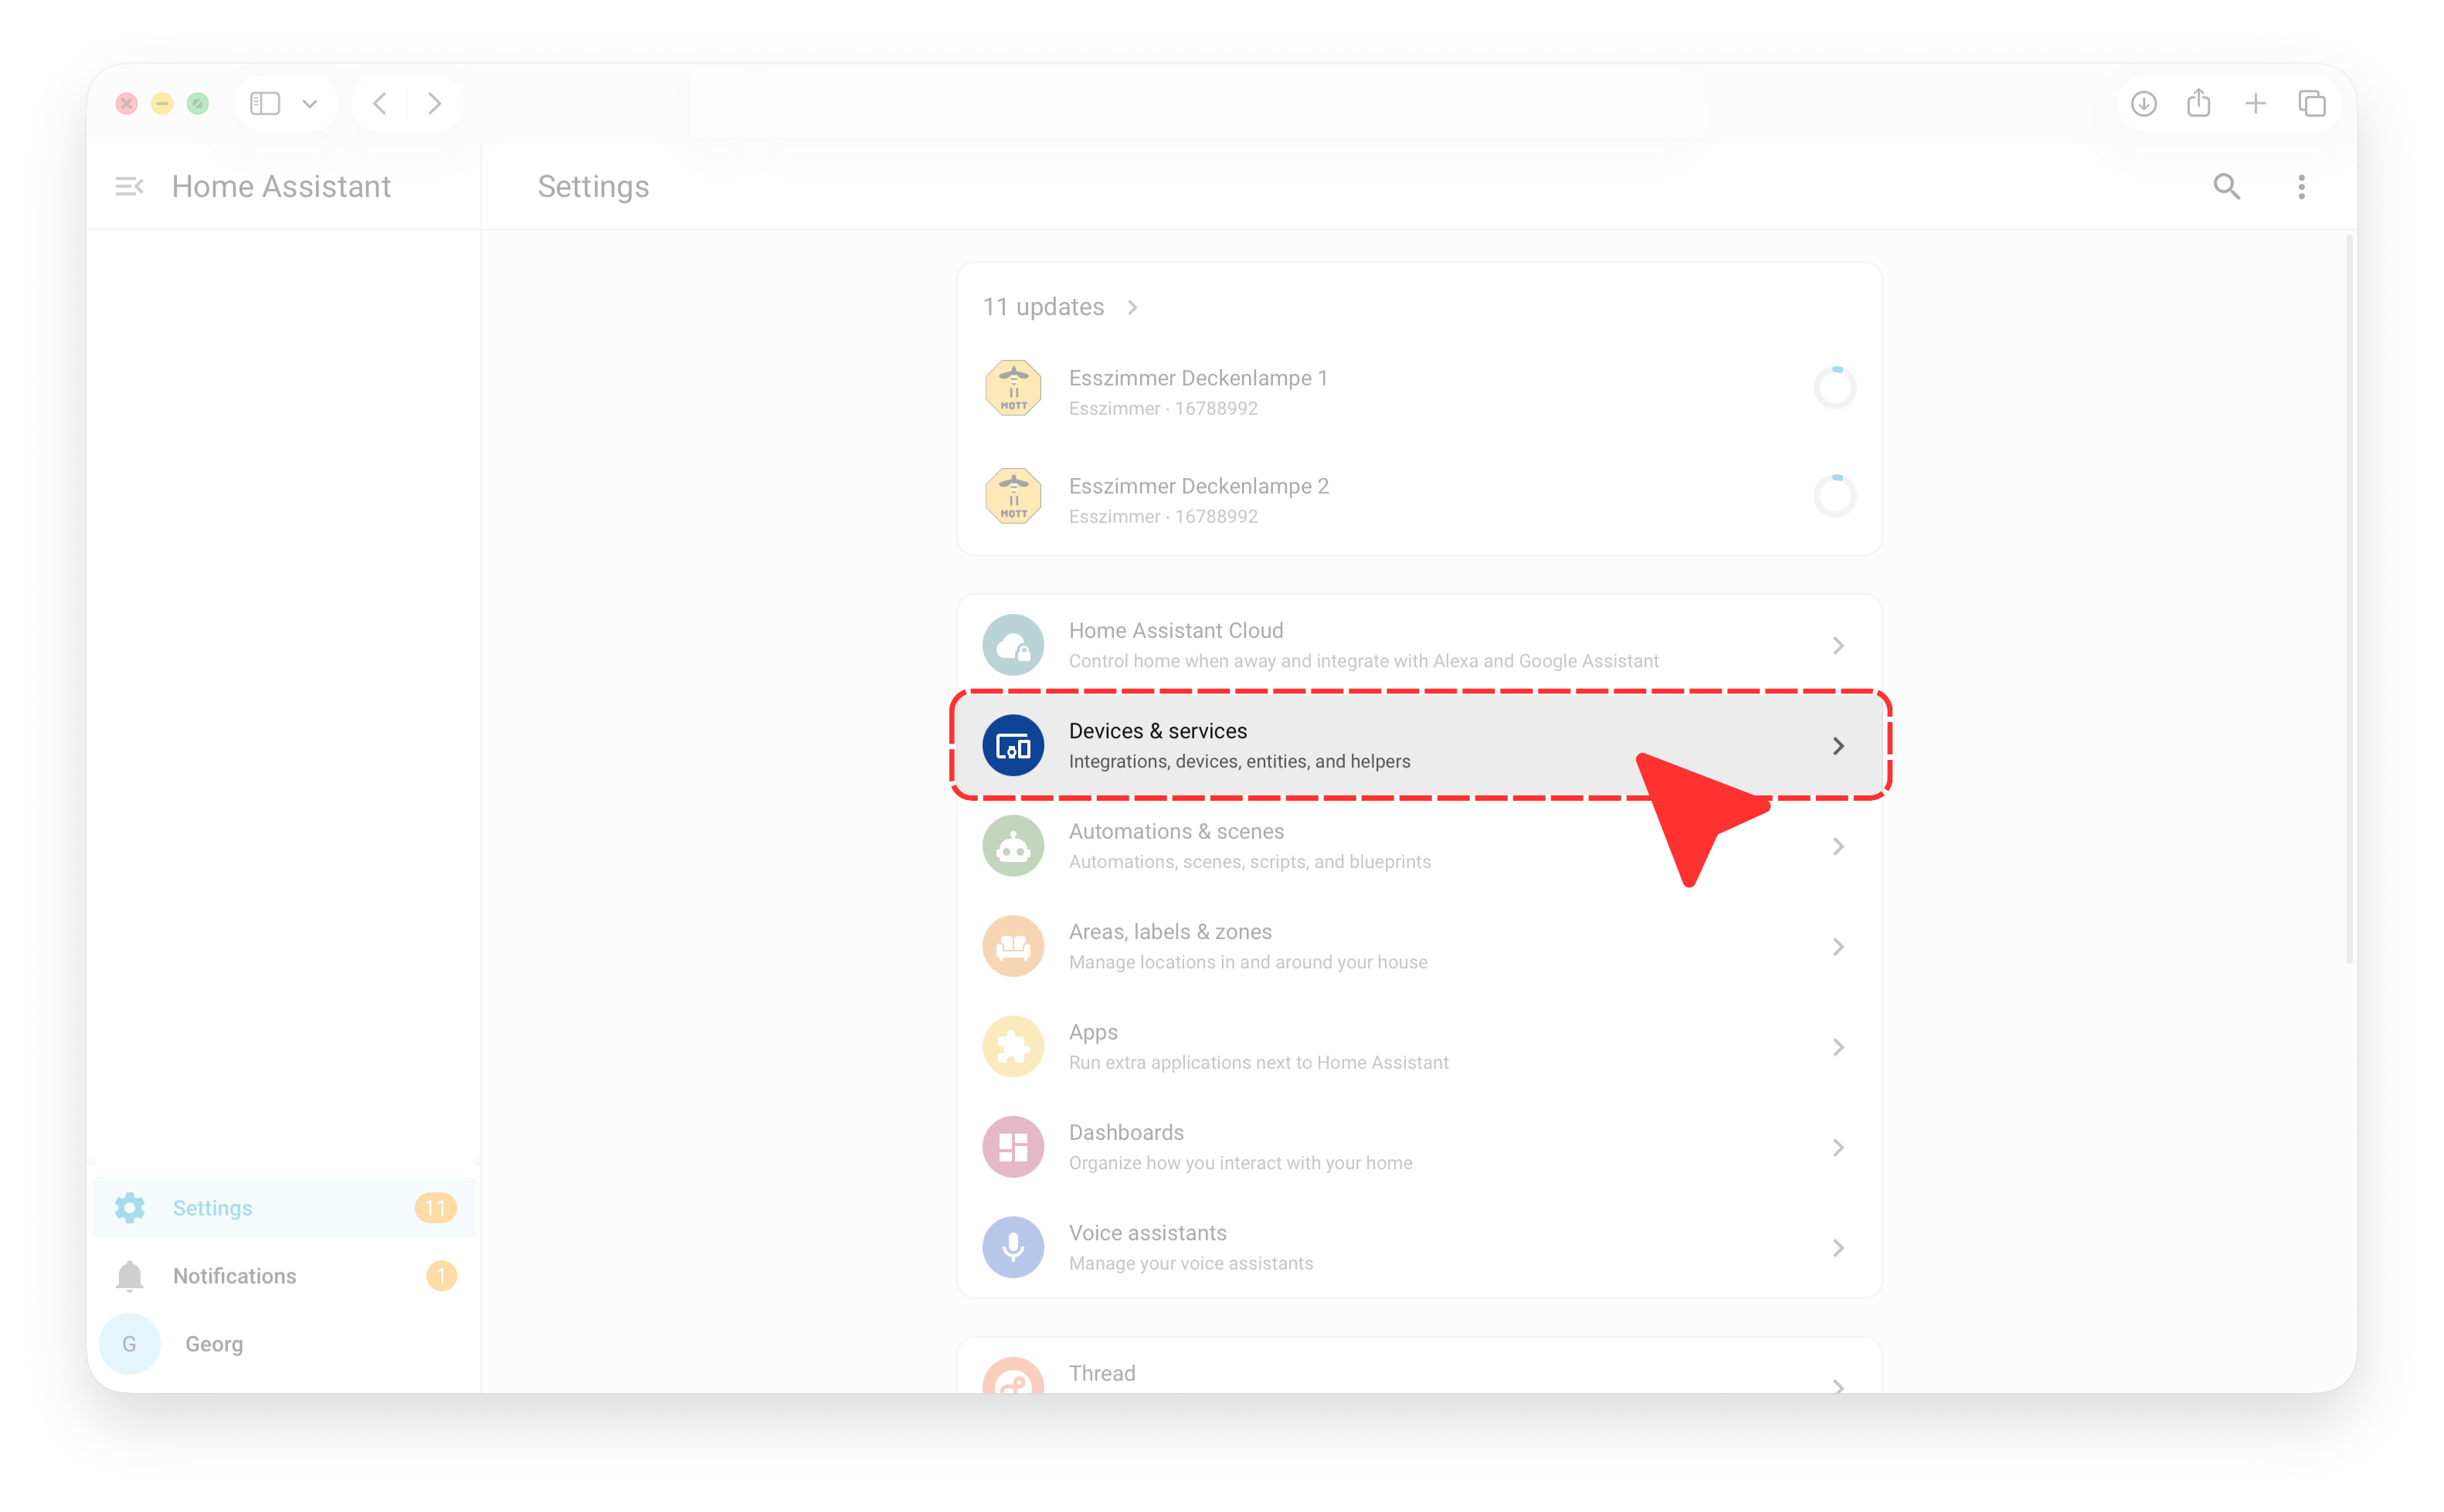
Task: Open the three-dot overflow menu
Action: [x=2301, y=186]
